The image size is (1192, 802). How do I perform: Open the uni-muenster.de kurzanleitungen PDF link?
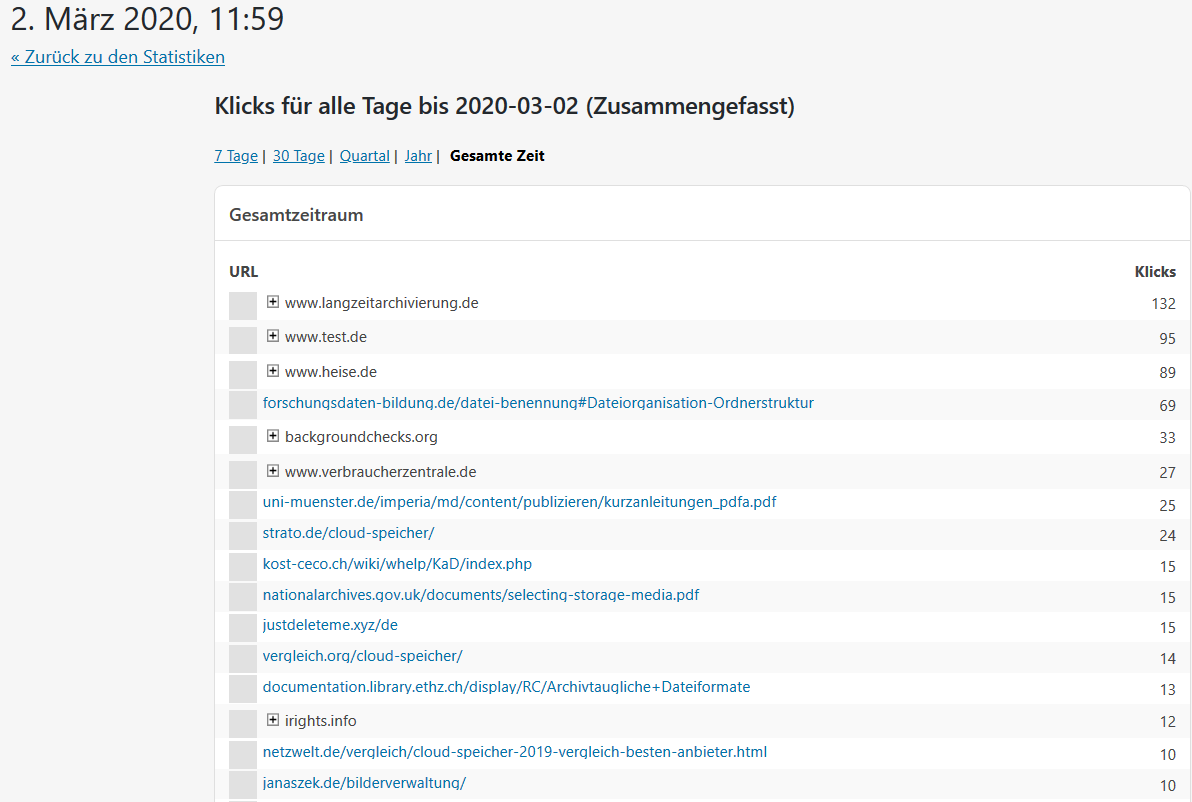point(519,502)
